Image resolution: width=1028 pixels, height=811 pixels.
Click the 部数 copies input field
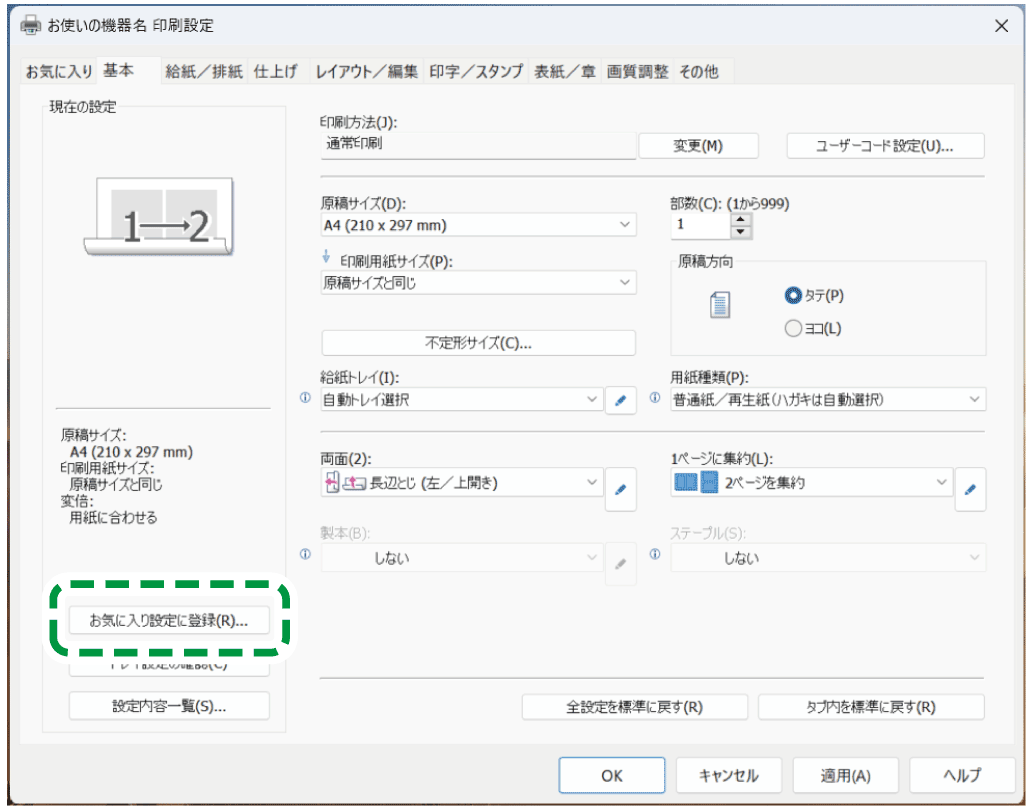pos(700,225)
